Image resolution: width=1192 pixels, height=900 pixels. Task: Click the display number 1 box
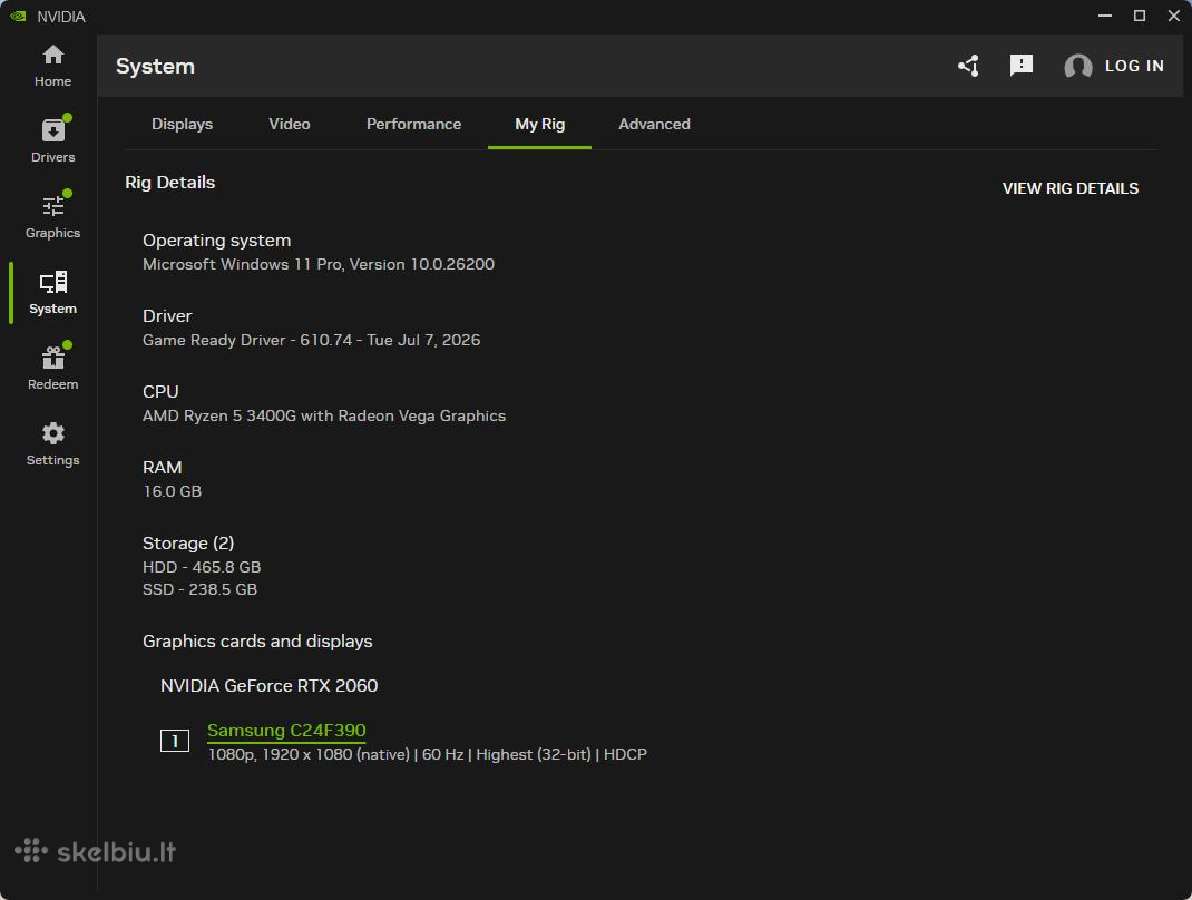[x=174, y=740]
